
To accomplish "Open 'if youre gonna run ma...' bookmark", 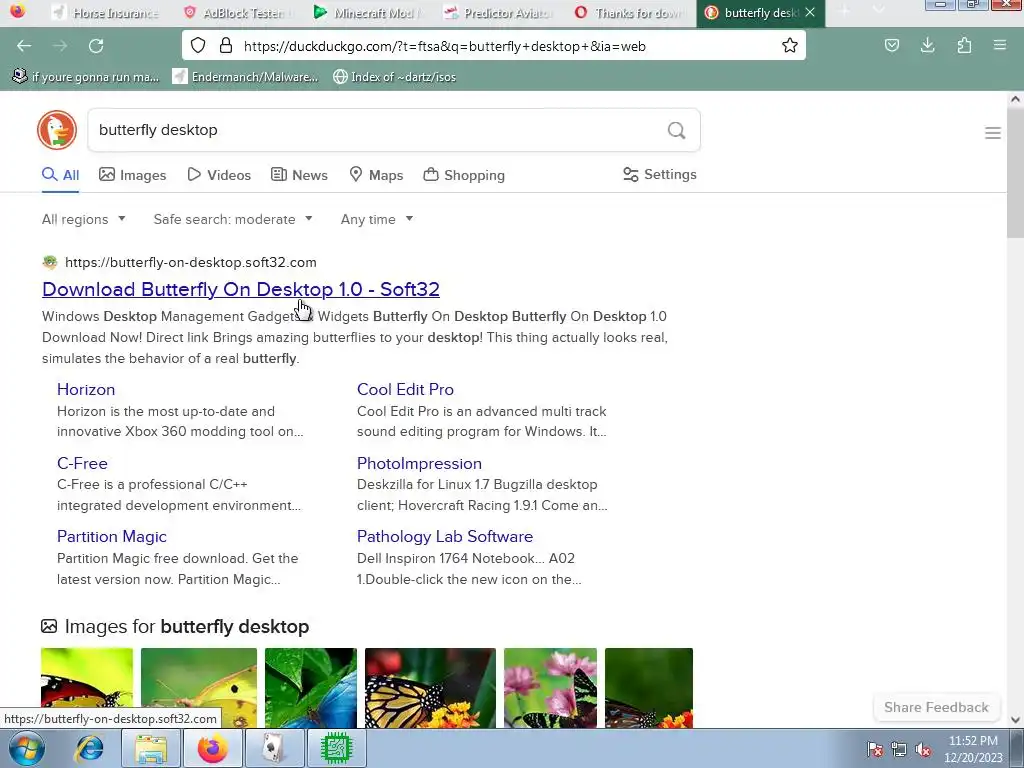I will 86,77.
